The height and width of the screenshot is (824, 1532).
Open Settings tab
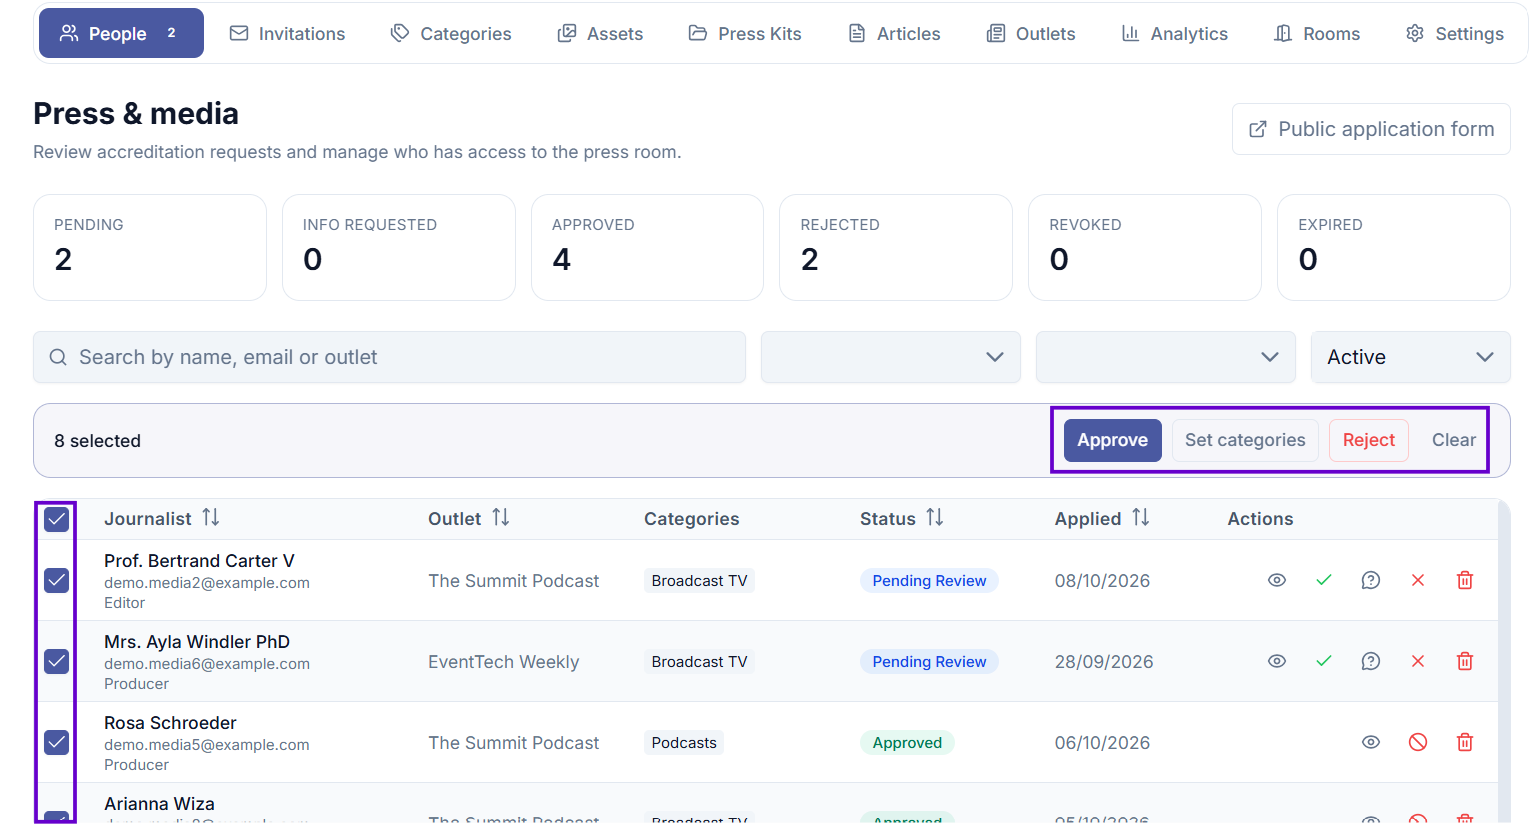(1455, 33)
